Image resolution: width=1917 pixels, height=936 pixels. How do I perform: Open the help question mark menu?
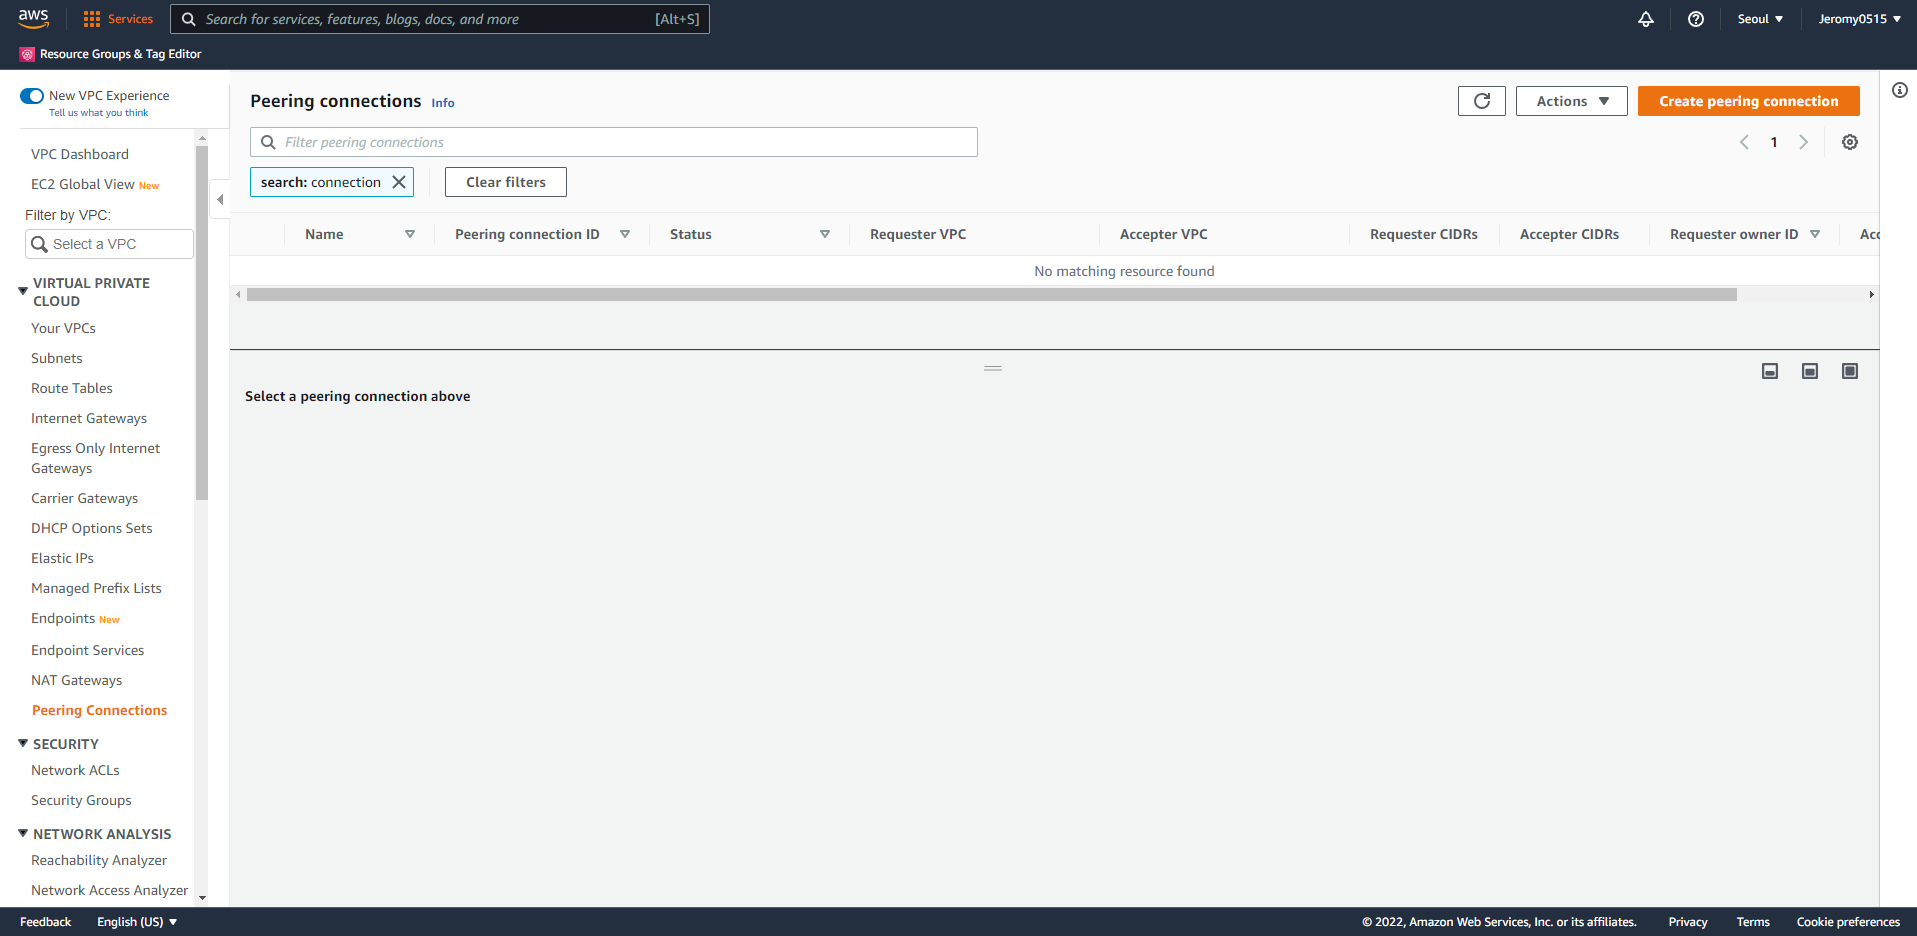(1696, 19)
